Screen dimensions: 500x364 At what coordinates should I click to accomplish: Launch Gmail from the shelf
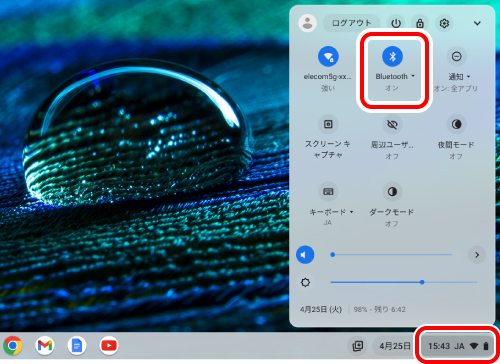(45, 345)
